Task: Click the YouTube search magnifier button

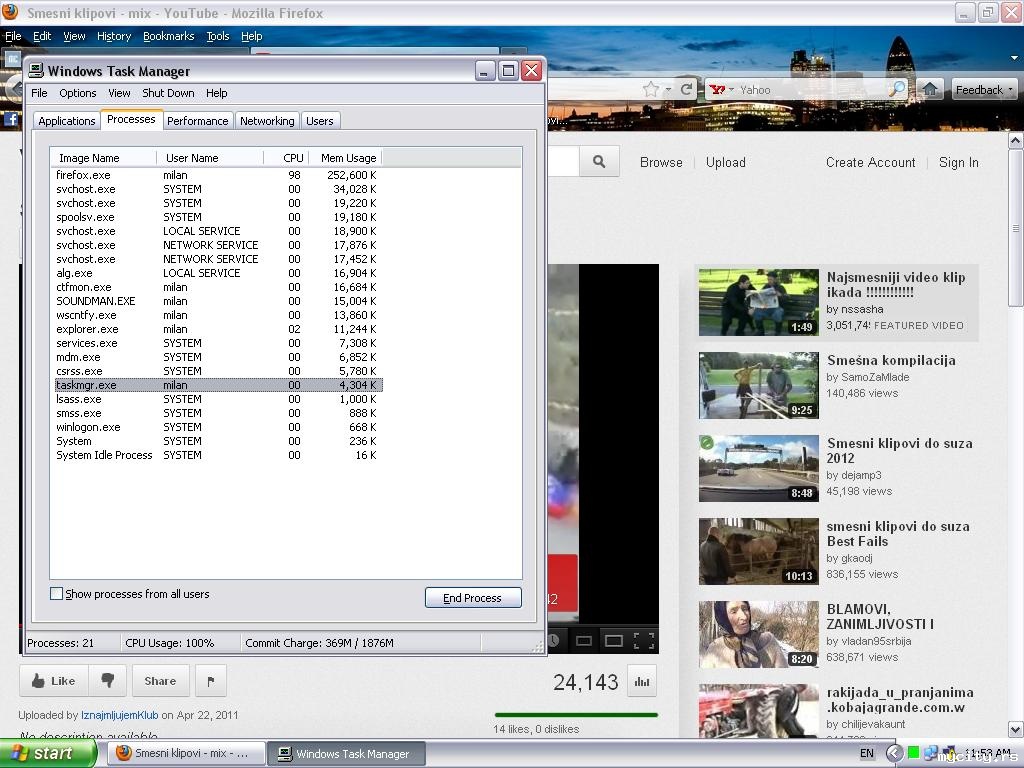Action: (599, 162)
